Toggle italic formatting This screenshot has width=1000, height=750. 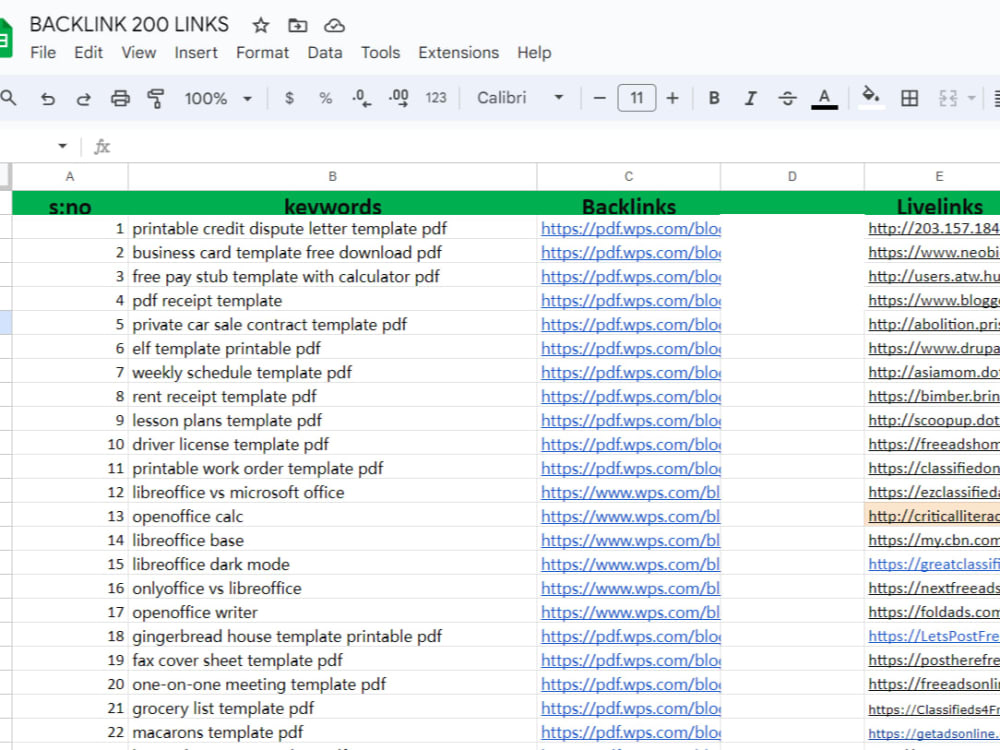pos(751,98)
